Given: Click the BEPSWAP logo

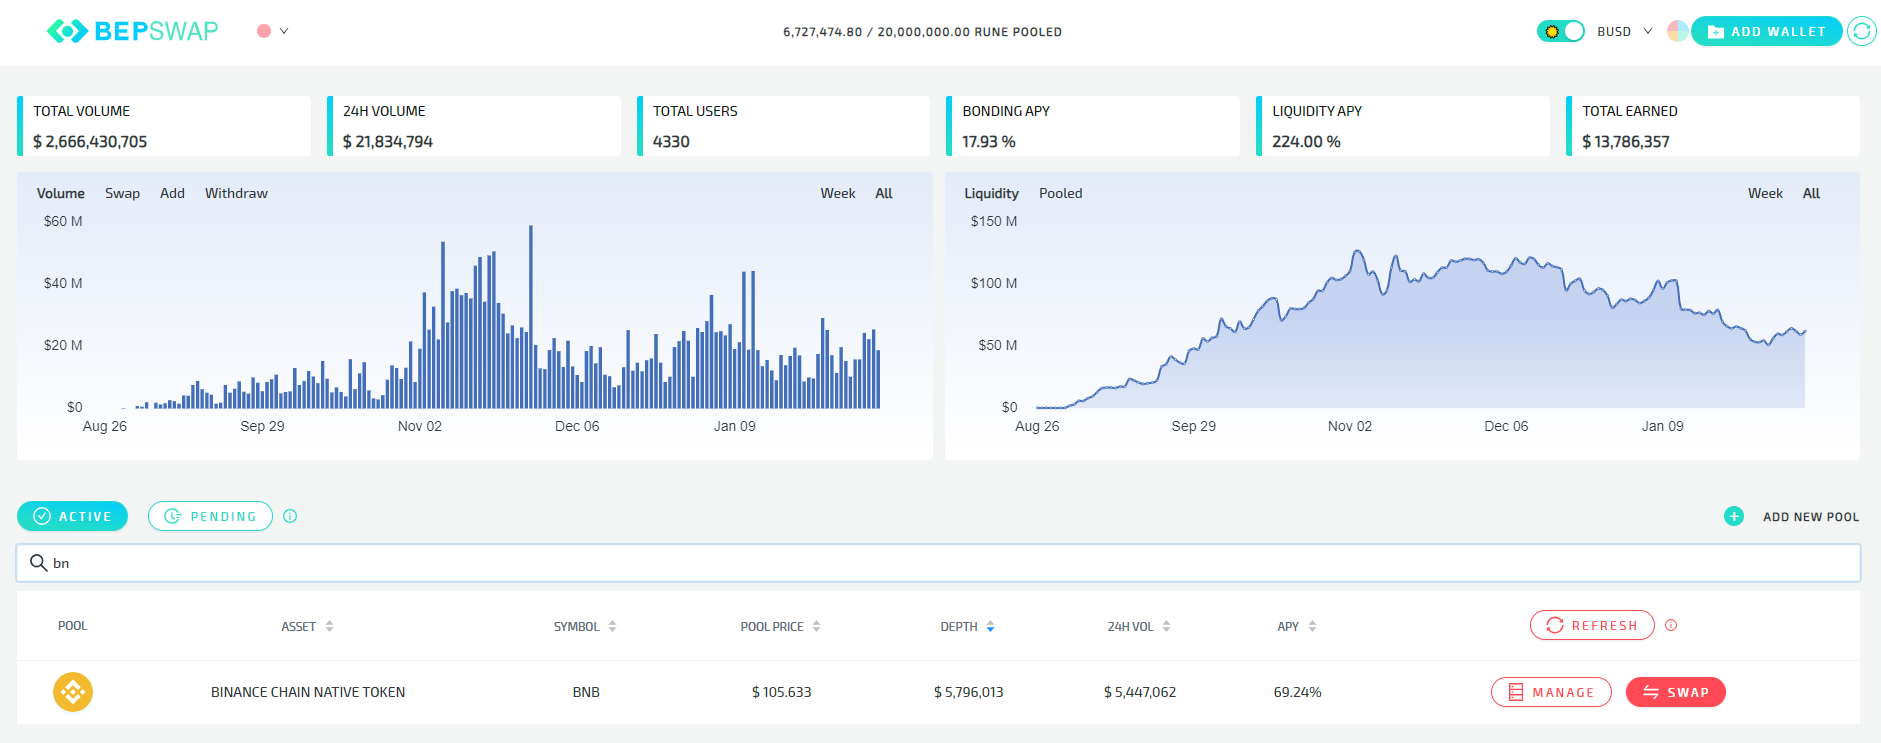Looking at the screenshot, I should coord(132,31).
